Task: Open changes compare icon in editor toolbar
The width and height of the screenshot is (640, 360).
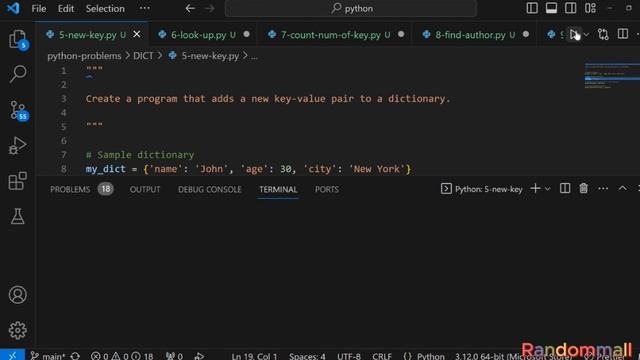Action: (603, 34)
